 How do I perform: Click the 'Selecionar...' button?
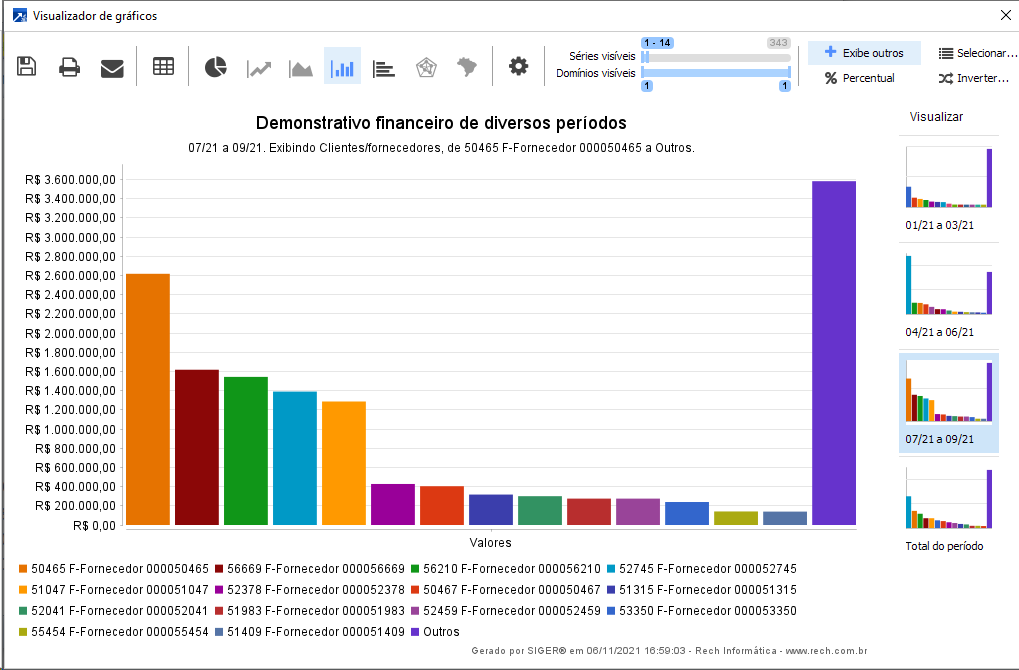pos(977,53)
